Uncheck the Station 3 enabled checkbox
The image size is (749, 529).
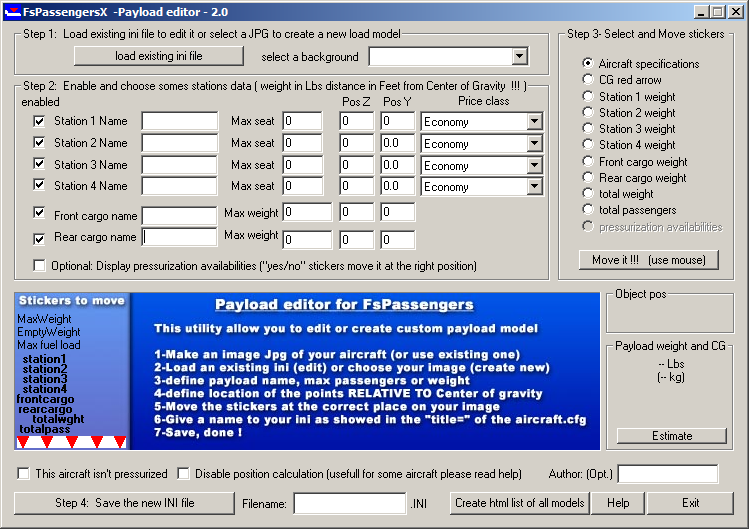pyautogui.click(x=39, y=164)
